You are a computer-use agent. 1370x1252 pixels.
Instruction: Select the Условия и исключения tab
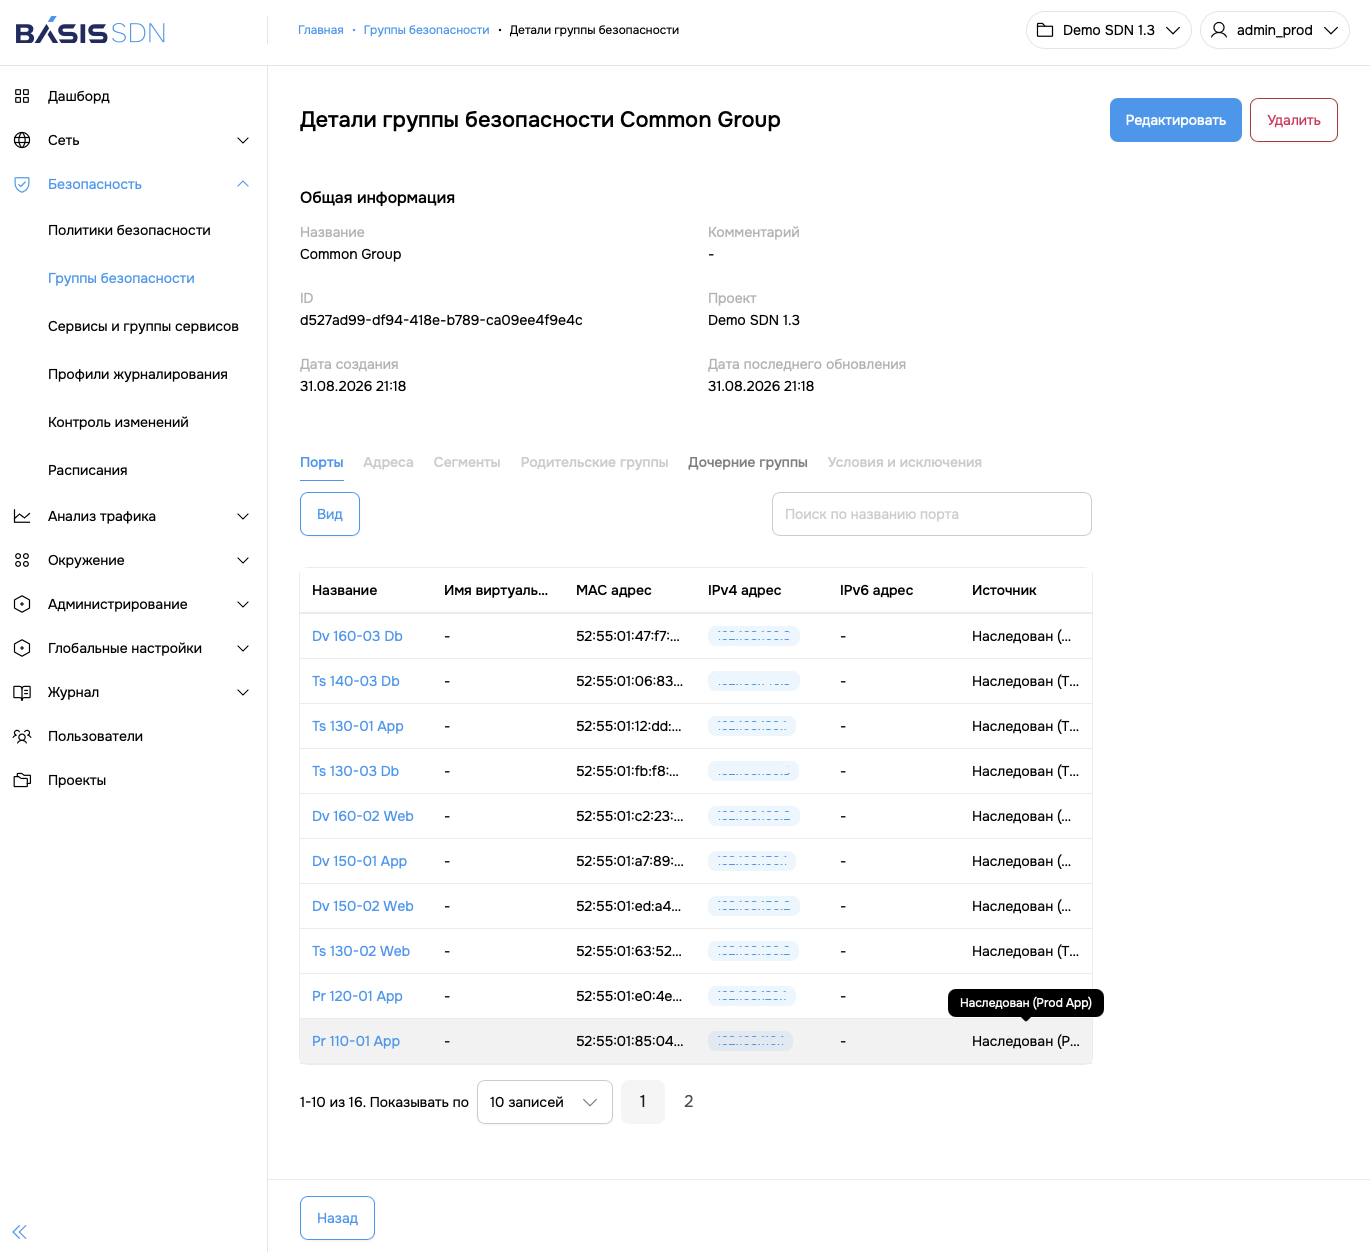905,462
